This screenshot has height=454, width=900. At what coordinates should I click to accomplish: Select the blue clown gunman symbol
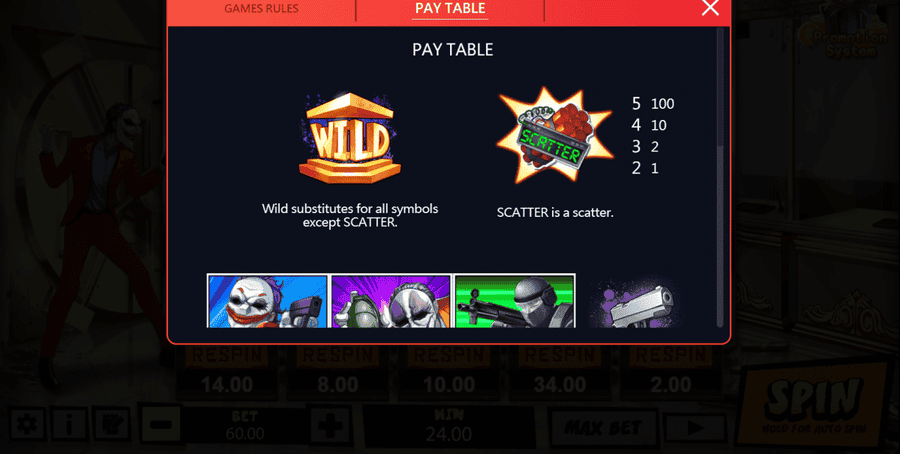pos(267,301)
